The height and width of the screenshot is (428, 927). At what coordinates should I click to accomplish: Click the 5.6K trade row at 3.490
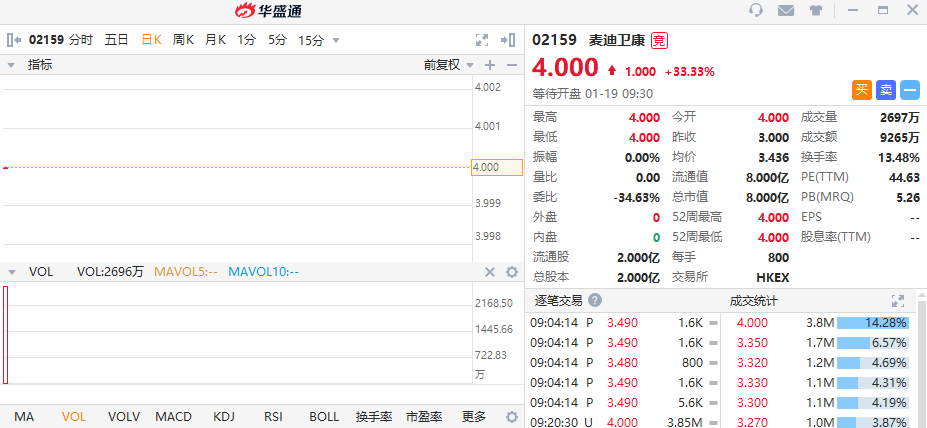point(624,403)
